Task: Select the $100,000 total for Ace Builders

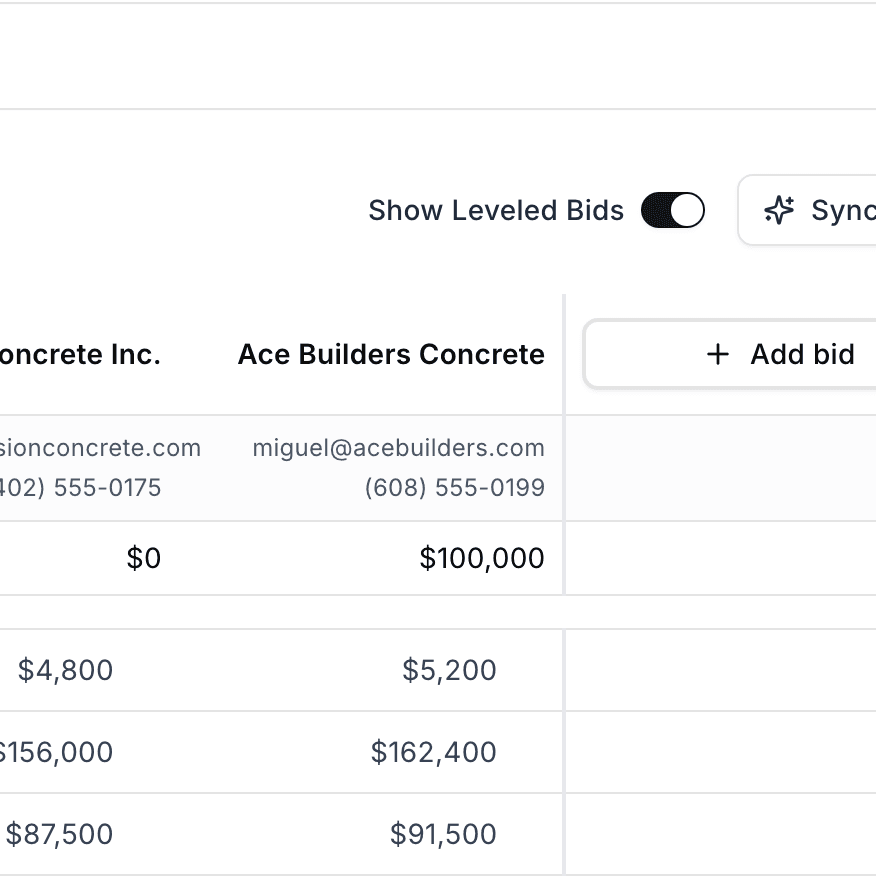Action: click(482, 558)
